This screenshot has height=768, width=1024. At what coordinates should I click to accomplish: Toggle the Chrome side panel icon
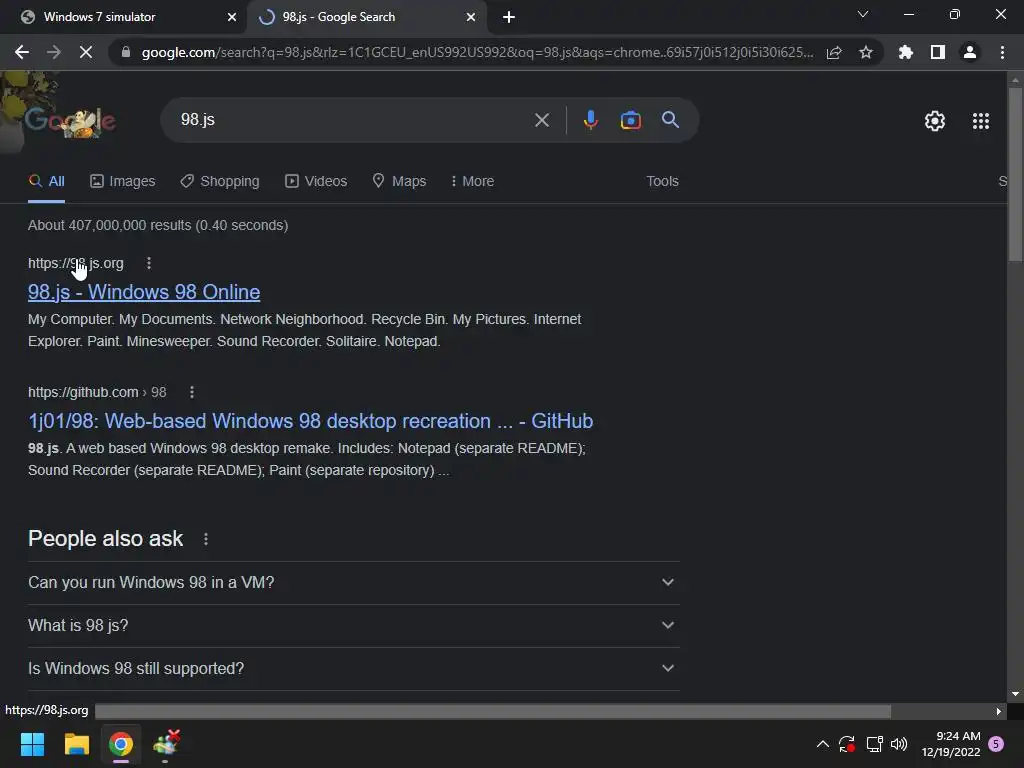pyautogui.click(x=938, y=52)
